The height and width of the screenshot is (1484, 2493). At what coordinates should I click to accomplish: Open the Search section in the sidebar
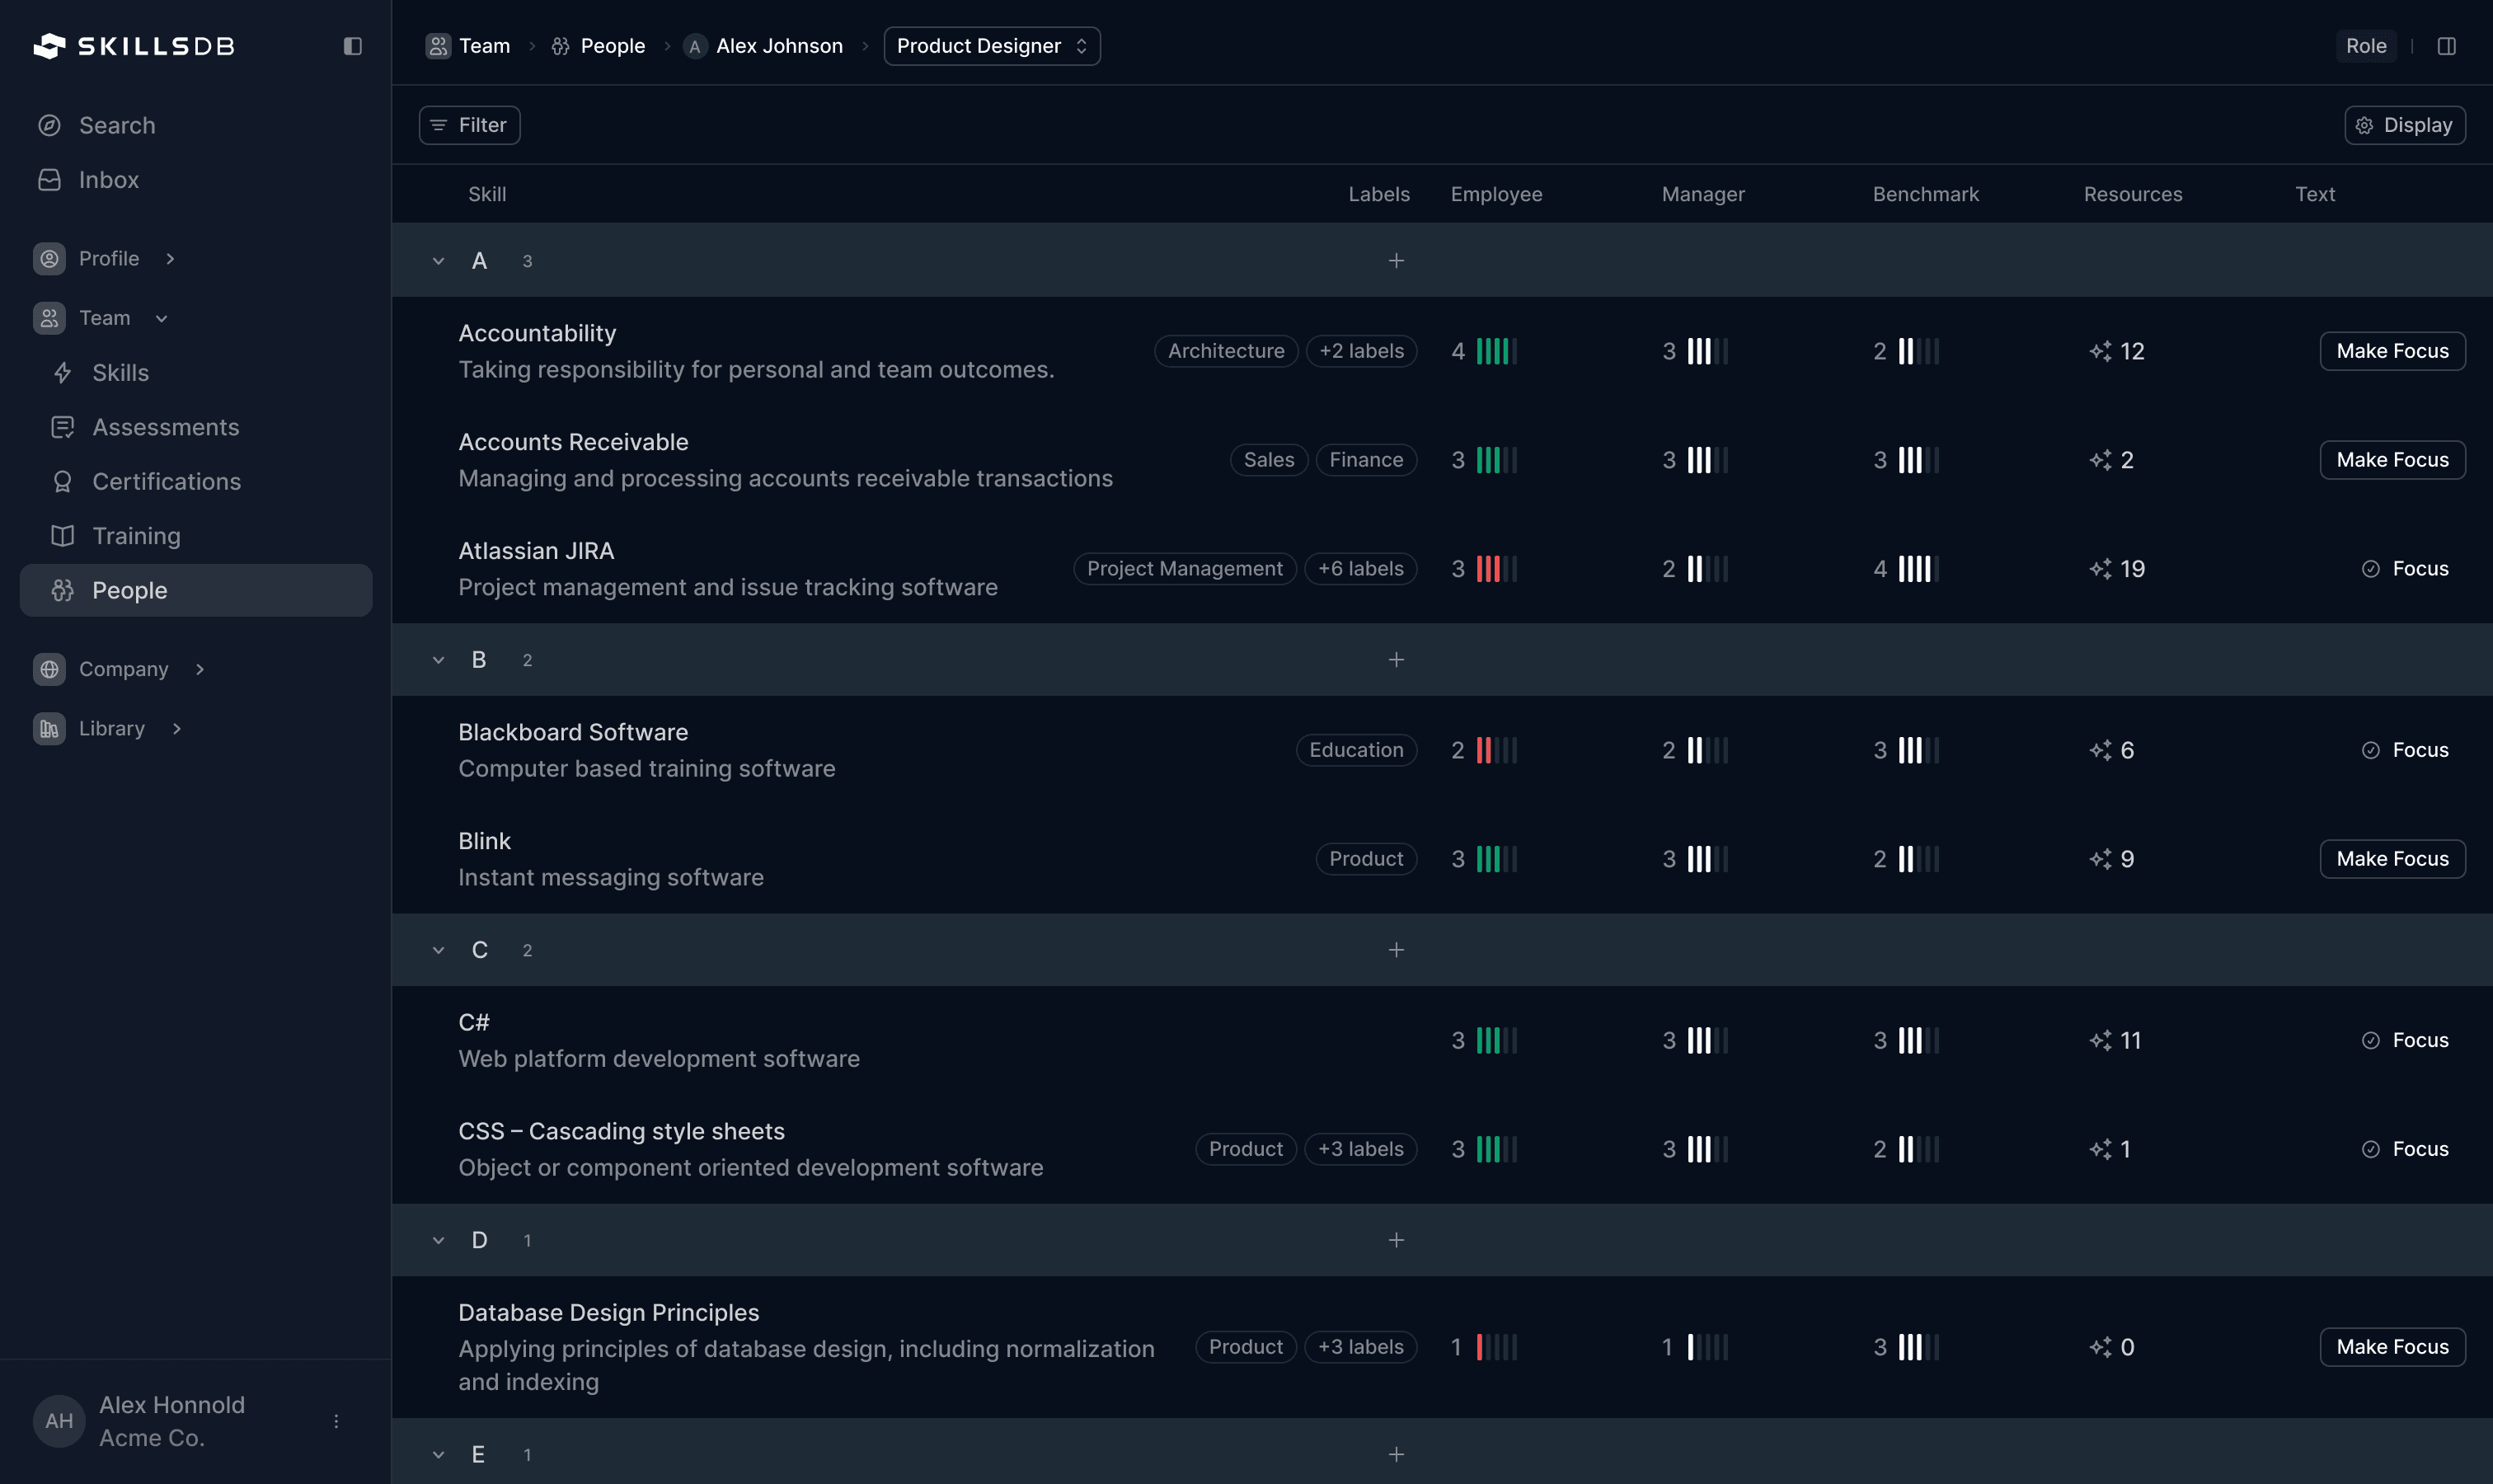116,125
